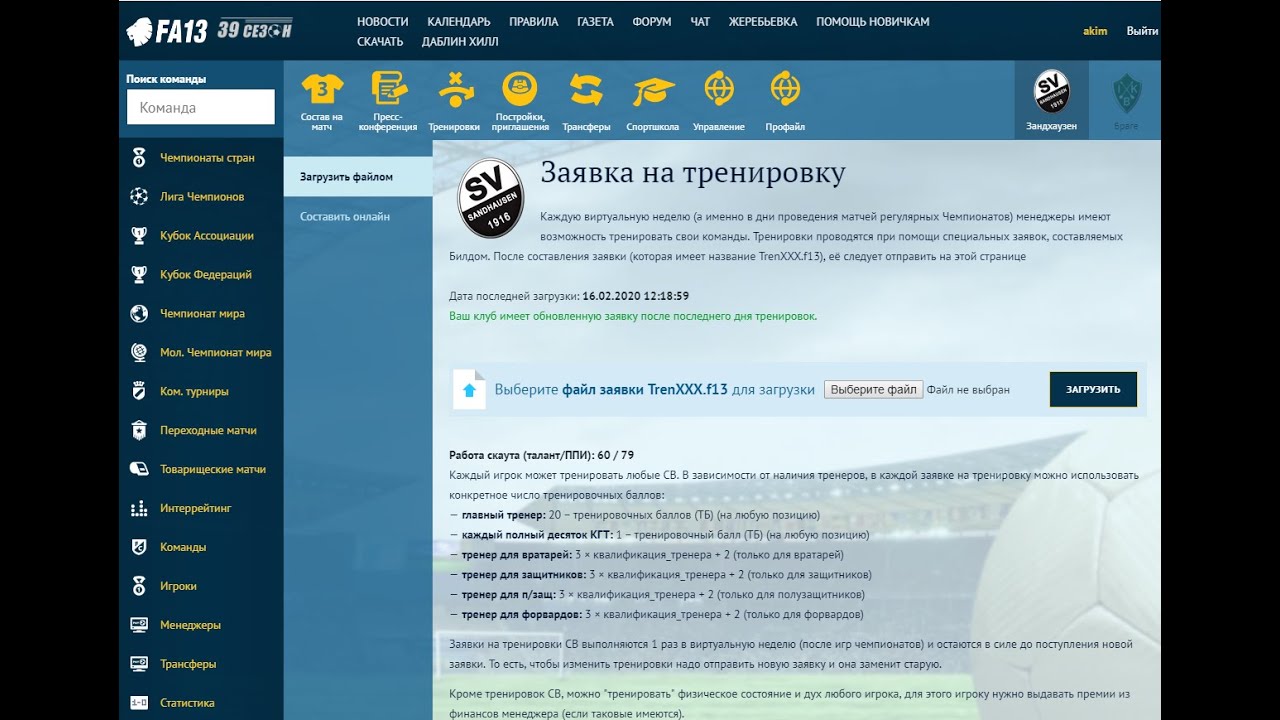This screenshot has height=720, width=1280.
Task: Open the Спортшкола graduation cap icon
Action: 653,91
